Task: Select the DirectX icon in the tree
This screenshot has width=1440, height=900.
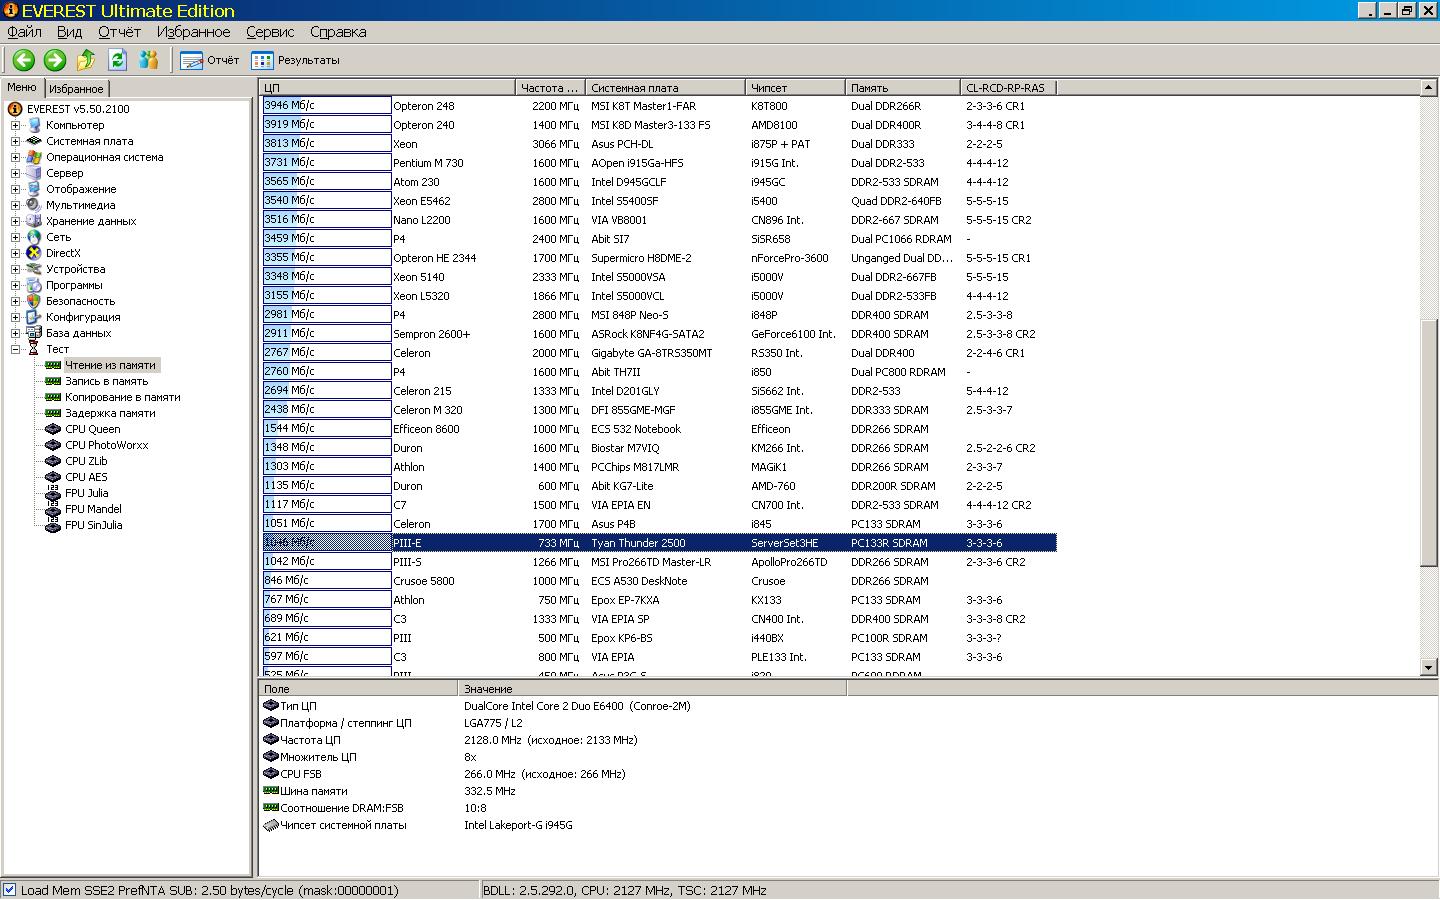Action: (x=34, y=253)
